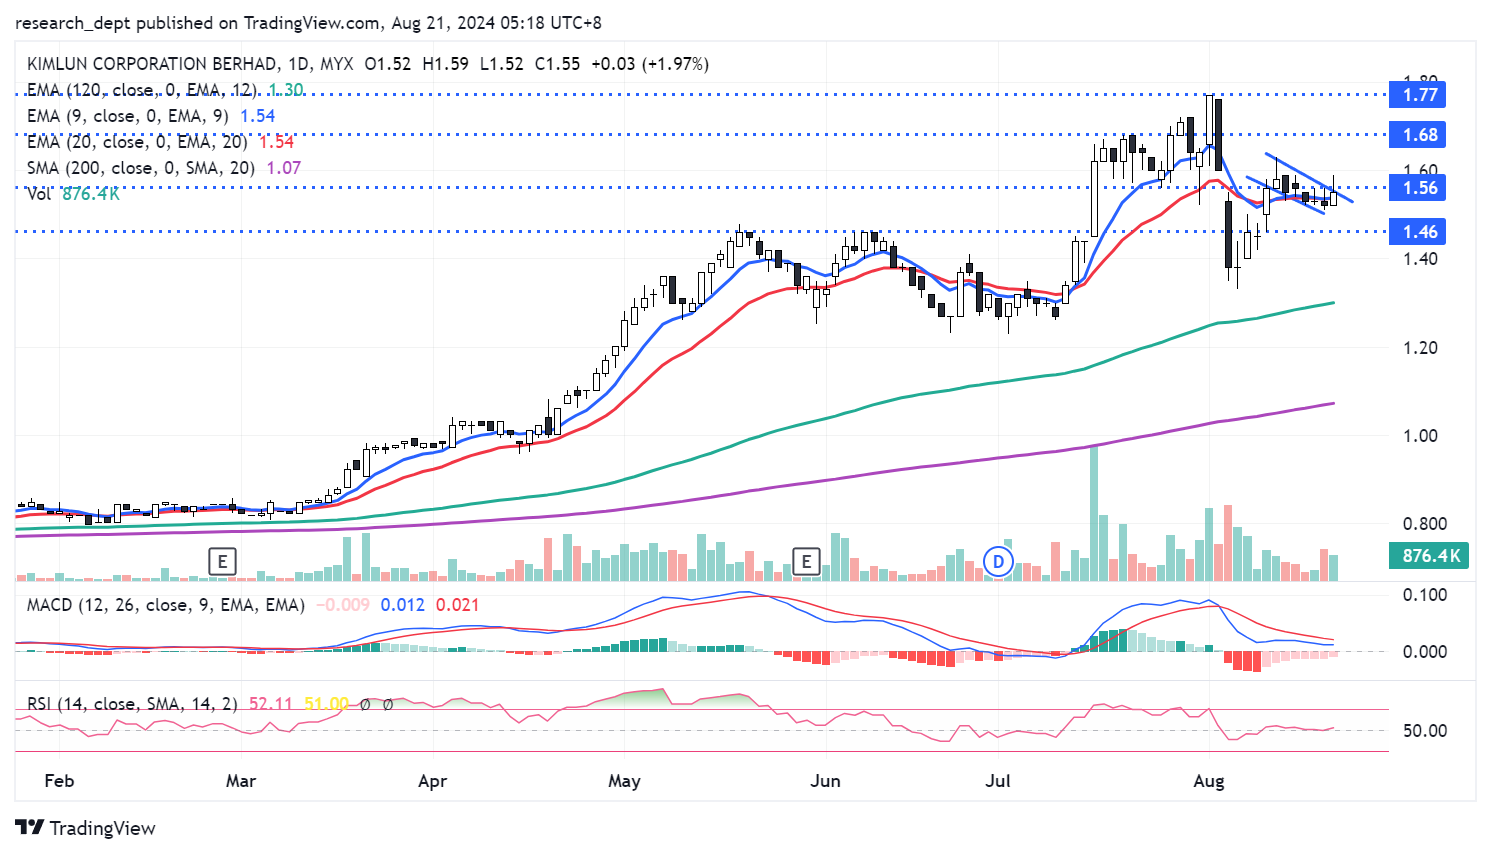Select the EMA 120 indicator legend
1491x854 pixels.
(140, 90)
